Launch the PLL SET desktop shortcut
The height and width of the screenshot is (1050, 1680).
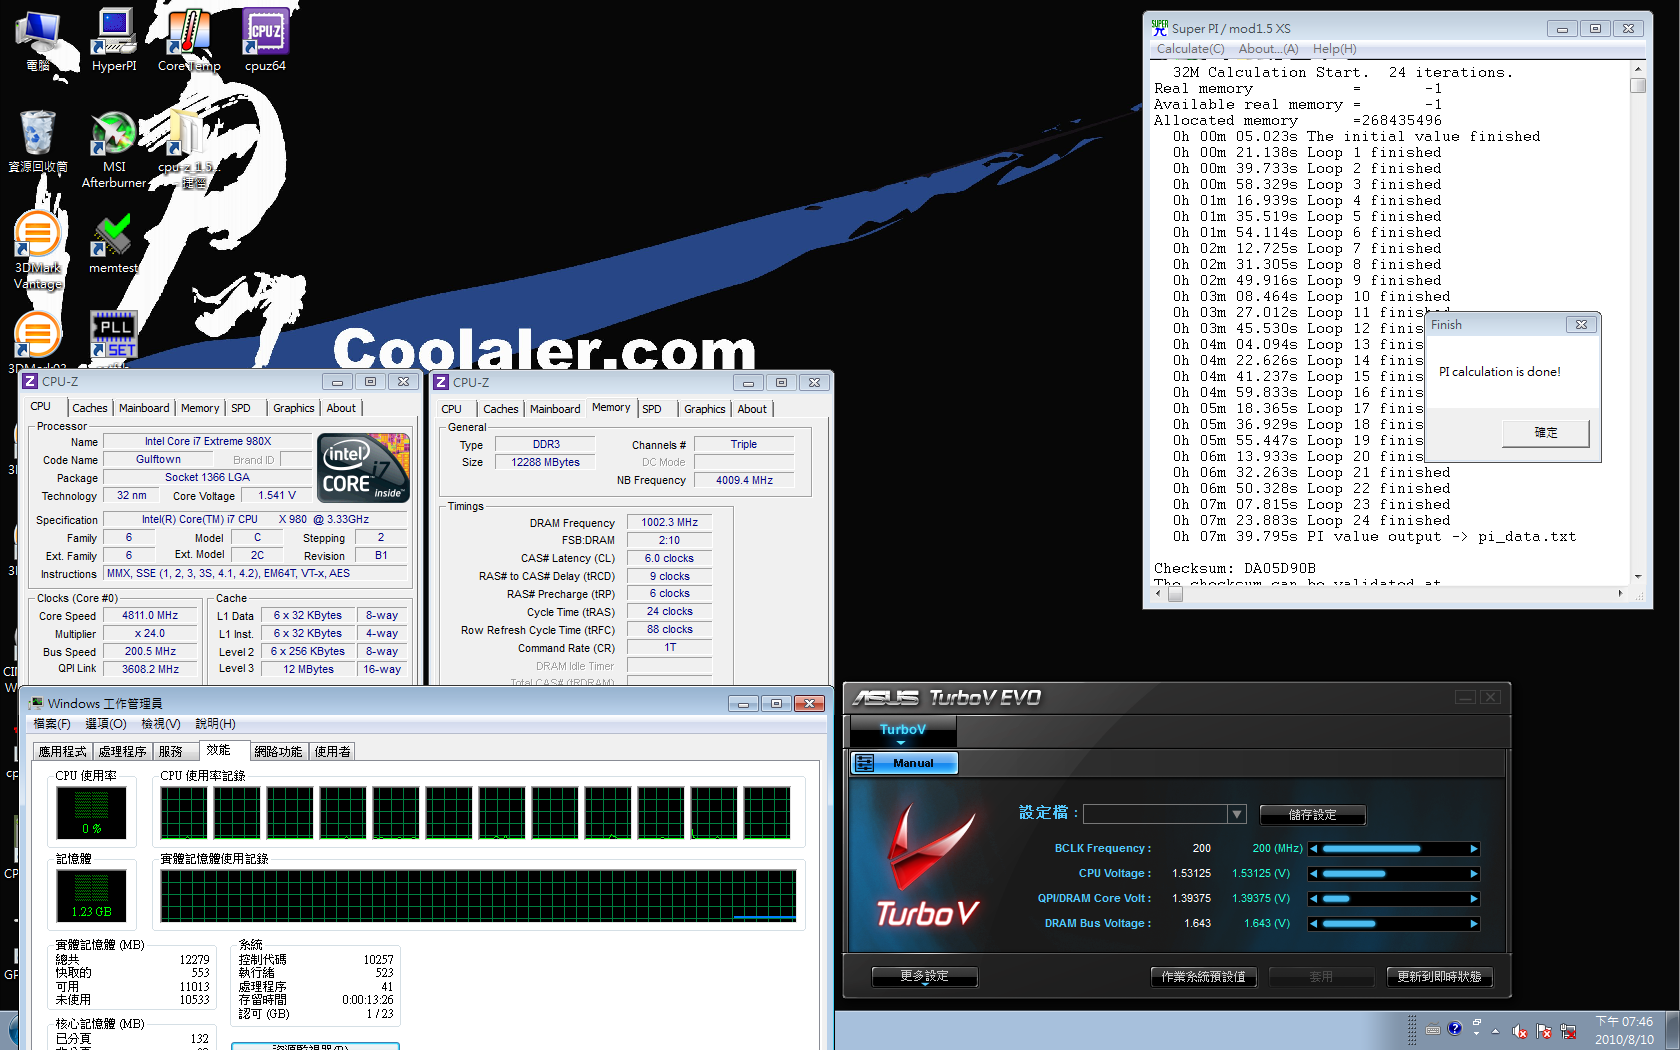(x=114, y=335)
